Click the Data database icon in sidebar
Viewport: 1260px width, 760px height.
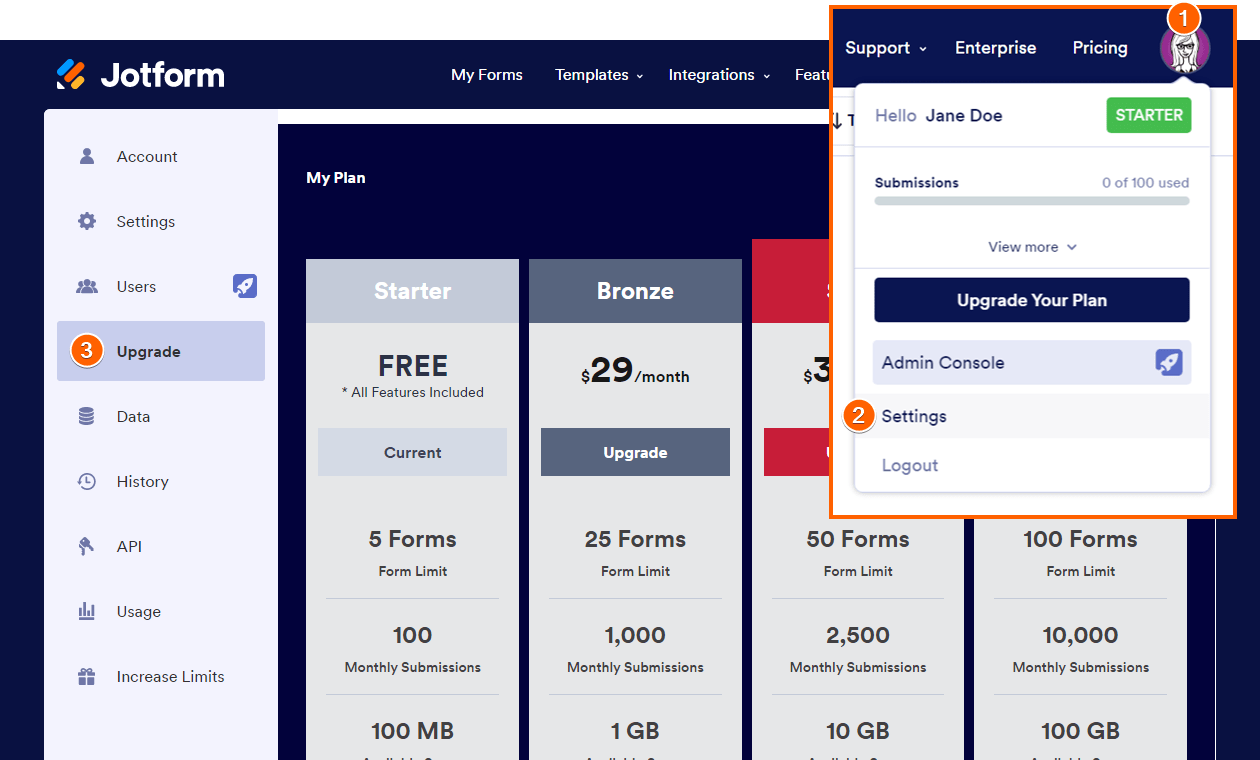point(87,416)
